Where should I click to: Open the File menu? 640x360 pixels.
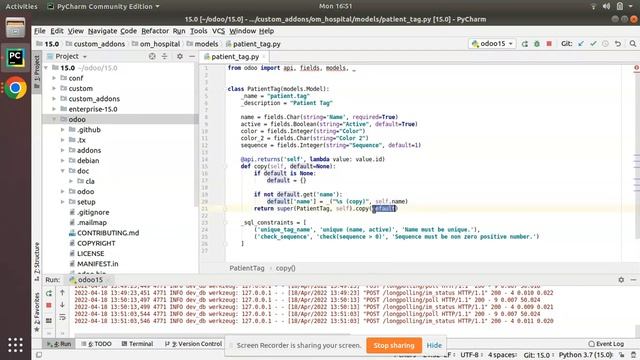click(40, 31)
